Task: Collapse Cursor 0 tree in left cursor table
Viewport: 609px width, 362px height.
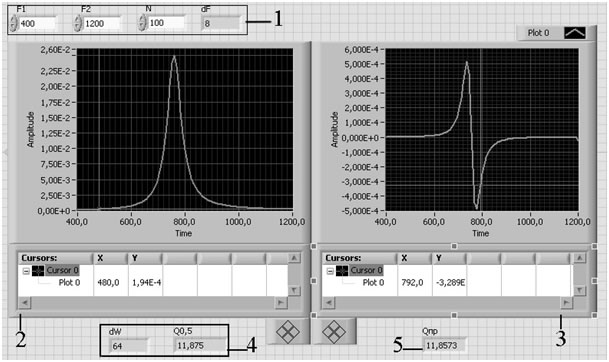Action: (26, 271)
